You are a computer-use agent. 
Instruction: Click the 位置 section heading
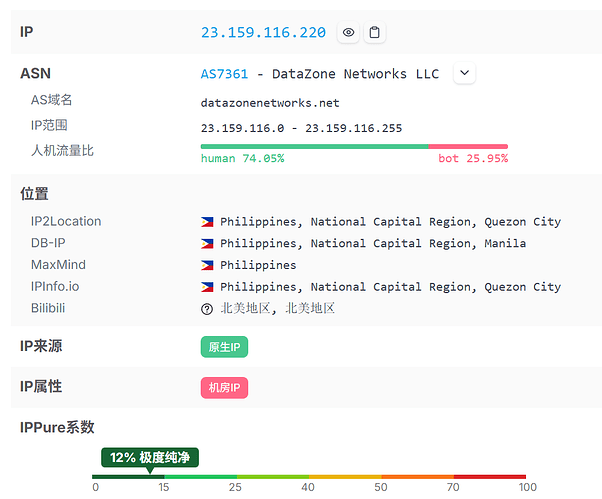point(35,194)
